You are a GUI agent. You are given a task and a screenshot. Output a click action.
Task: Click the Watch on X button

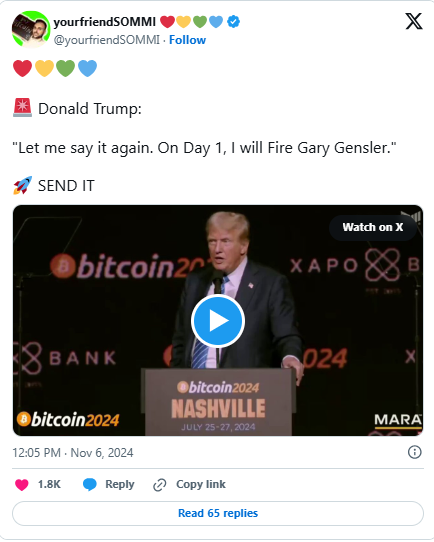[373, 227]
